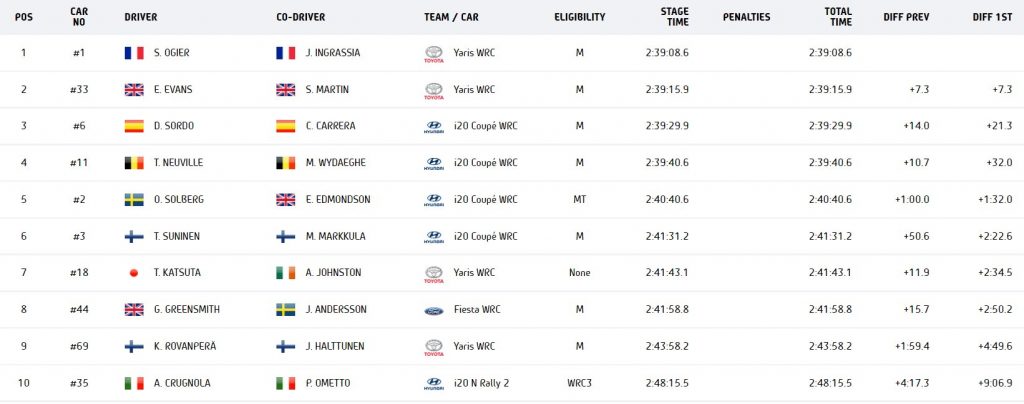Click the Japanese flag next to T. Katsuta
Image resolution: width=1024 pixels, height=404 pixels.
click(134, 273)
